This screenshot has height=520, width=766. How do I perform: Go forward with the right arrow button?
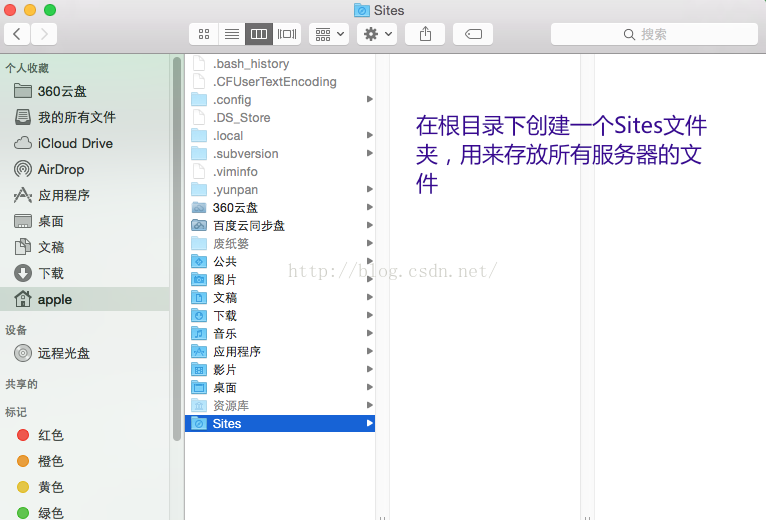[44, 34]
